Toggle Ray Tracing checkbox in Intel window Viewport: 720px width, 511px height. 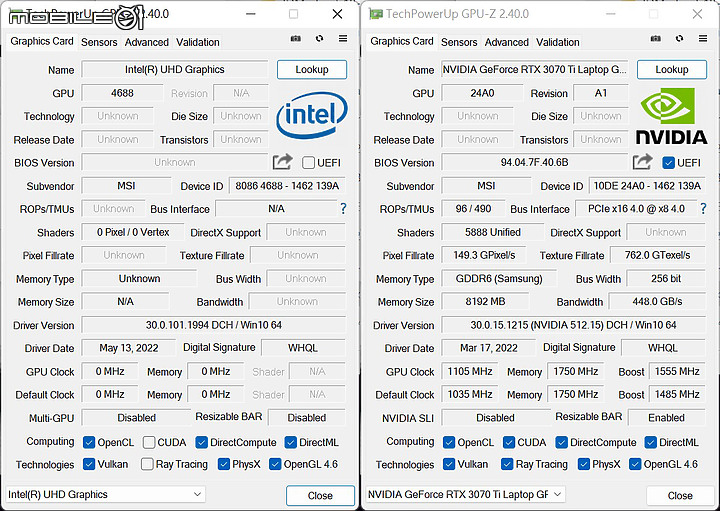pyautogui.click(x=147, y=464)
